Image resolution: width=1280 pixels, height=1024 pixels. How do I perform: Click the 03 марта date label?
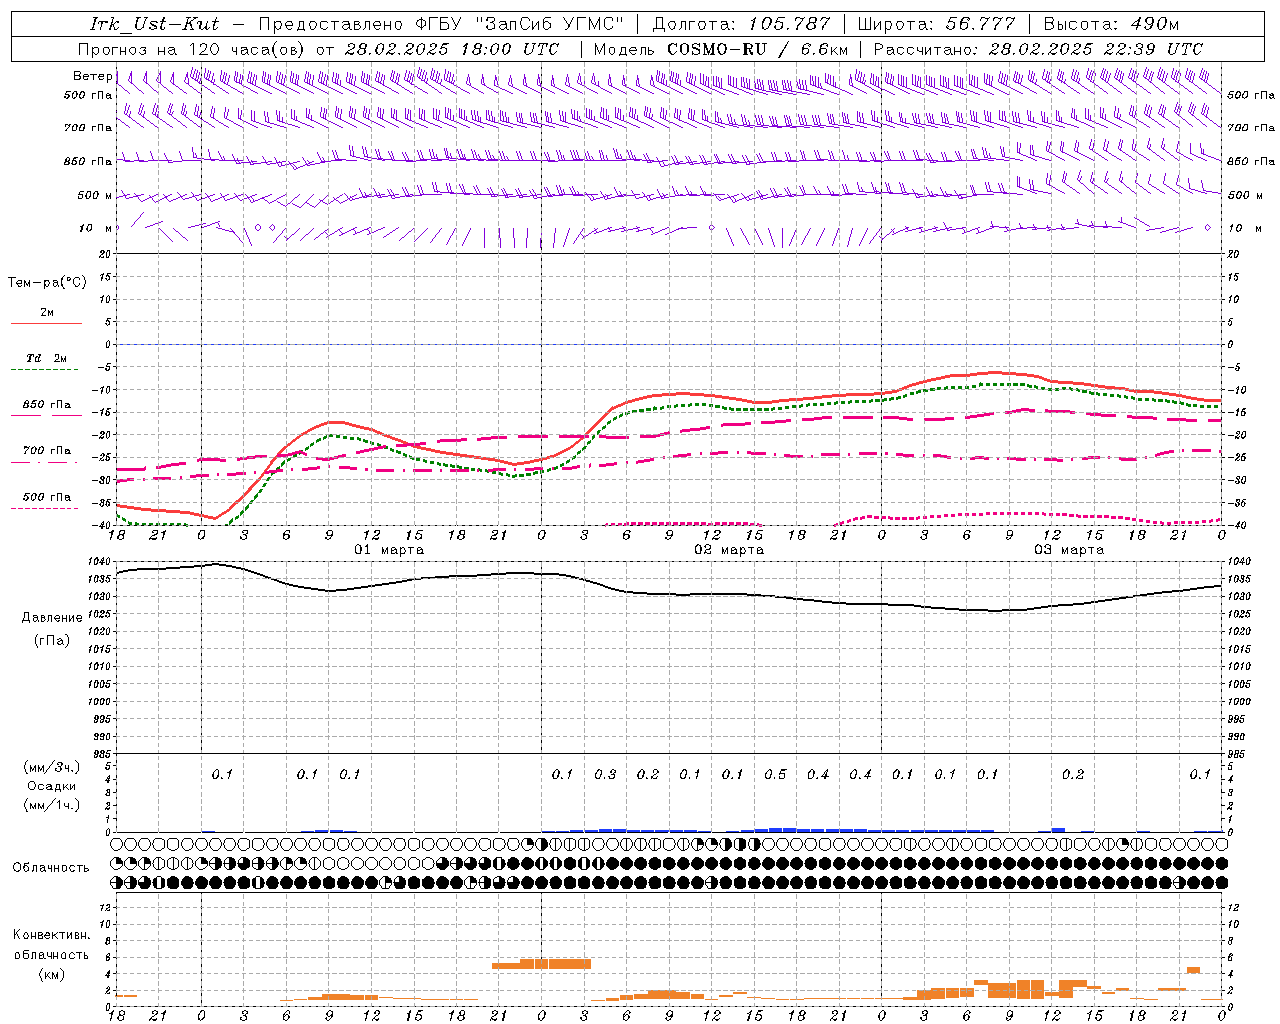1069,550
